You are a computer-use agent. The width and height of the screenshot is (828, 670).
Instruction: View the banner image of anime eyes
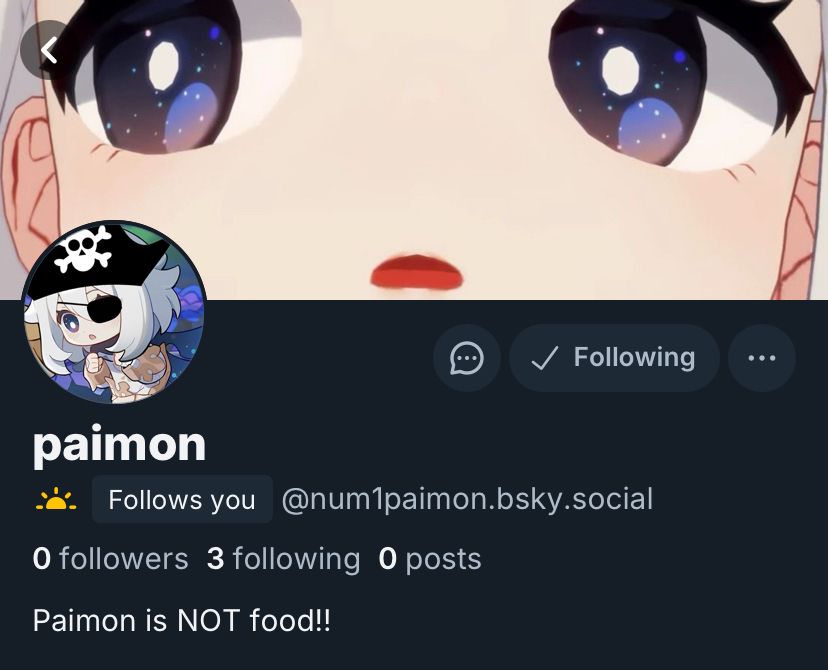414,149
